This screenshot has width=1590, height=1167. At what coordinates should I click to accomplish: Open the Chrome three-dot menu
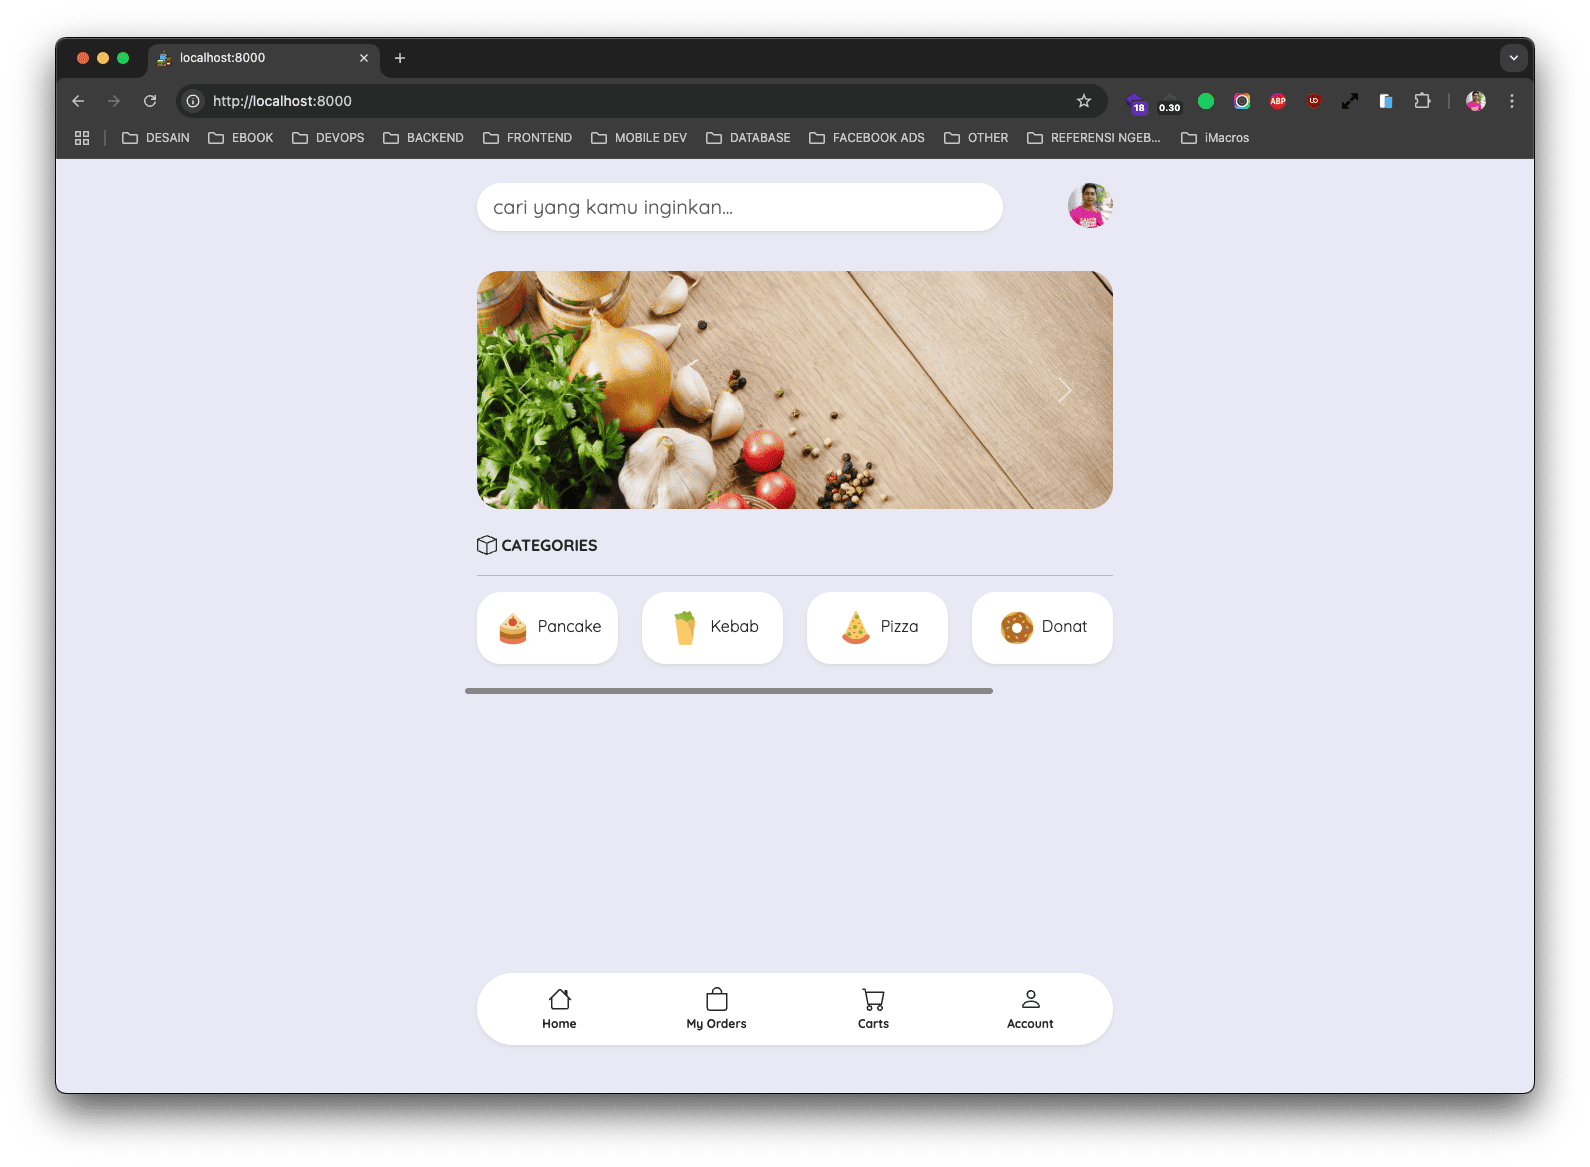coord(1512,101)
